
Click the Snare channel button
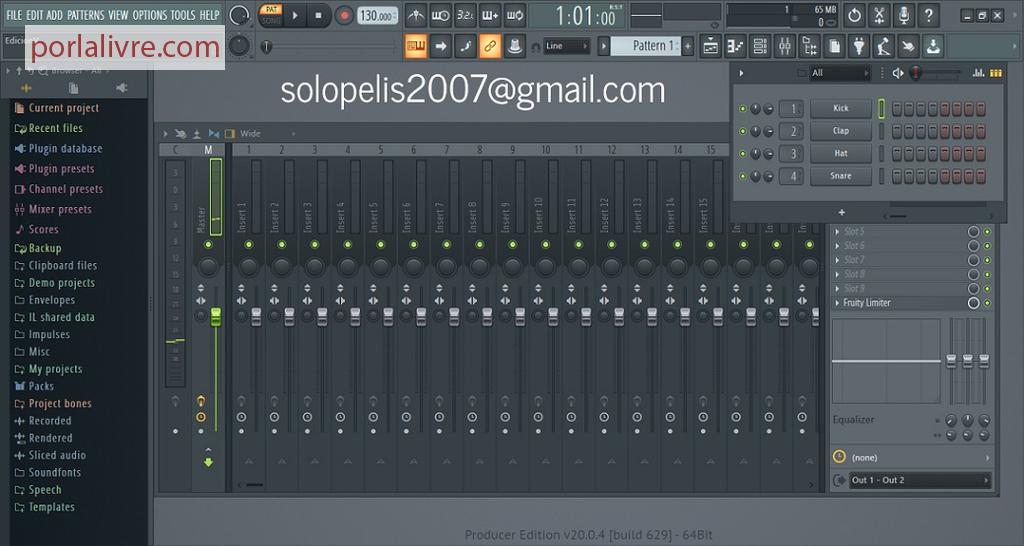[x=840, y=176]
